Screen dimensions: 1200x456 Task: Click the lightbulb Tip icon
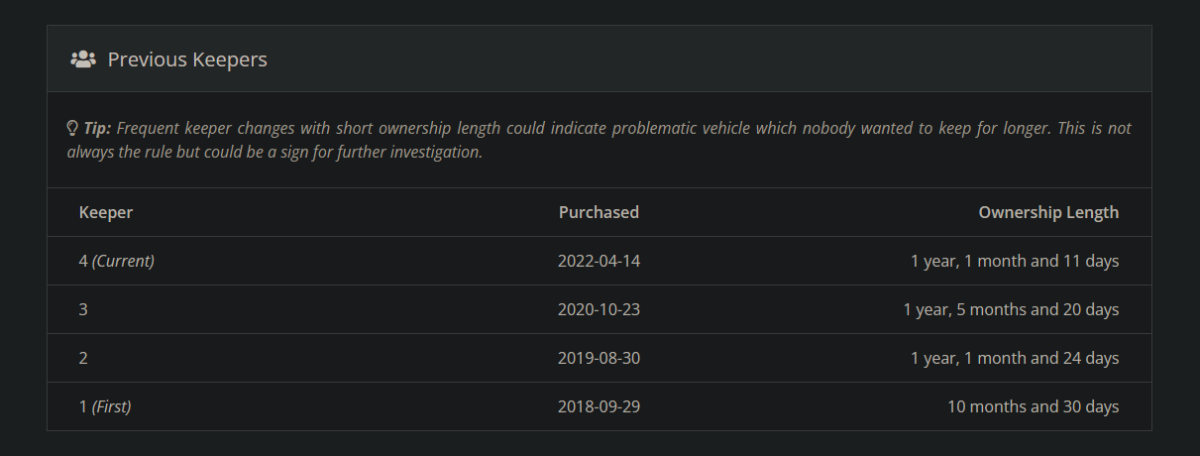tap(72, 129)
